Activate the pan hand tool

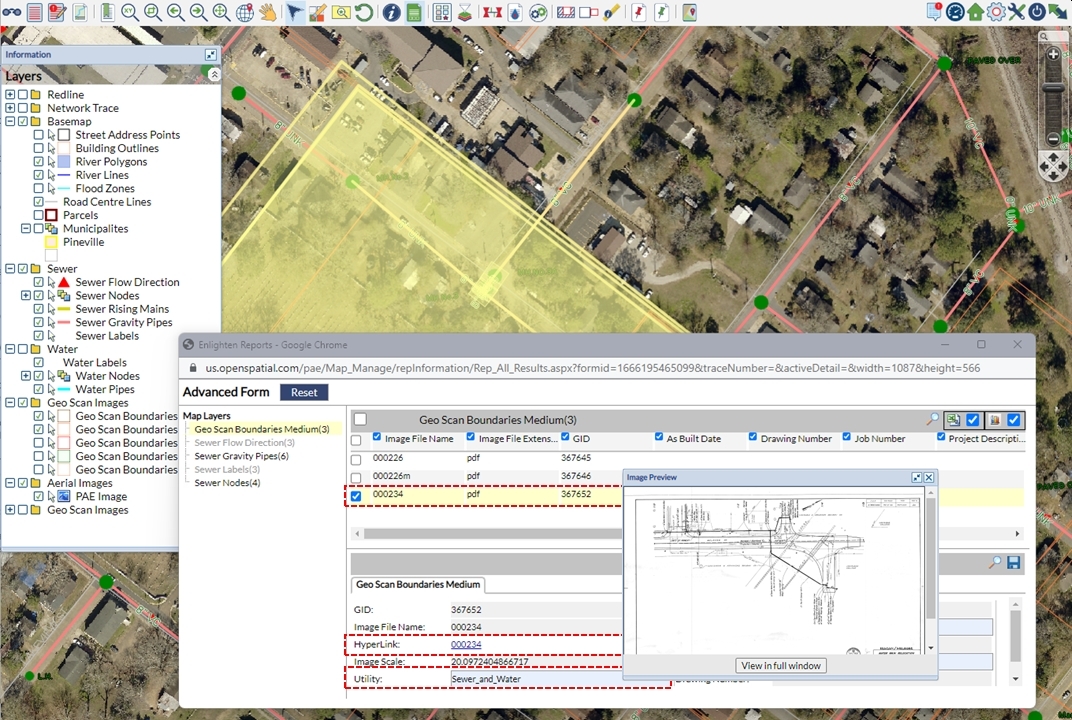(267, 12)
